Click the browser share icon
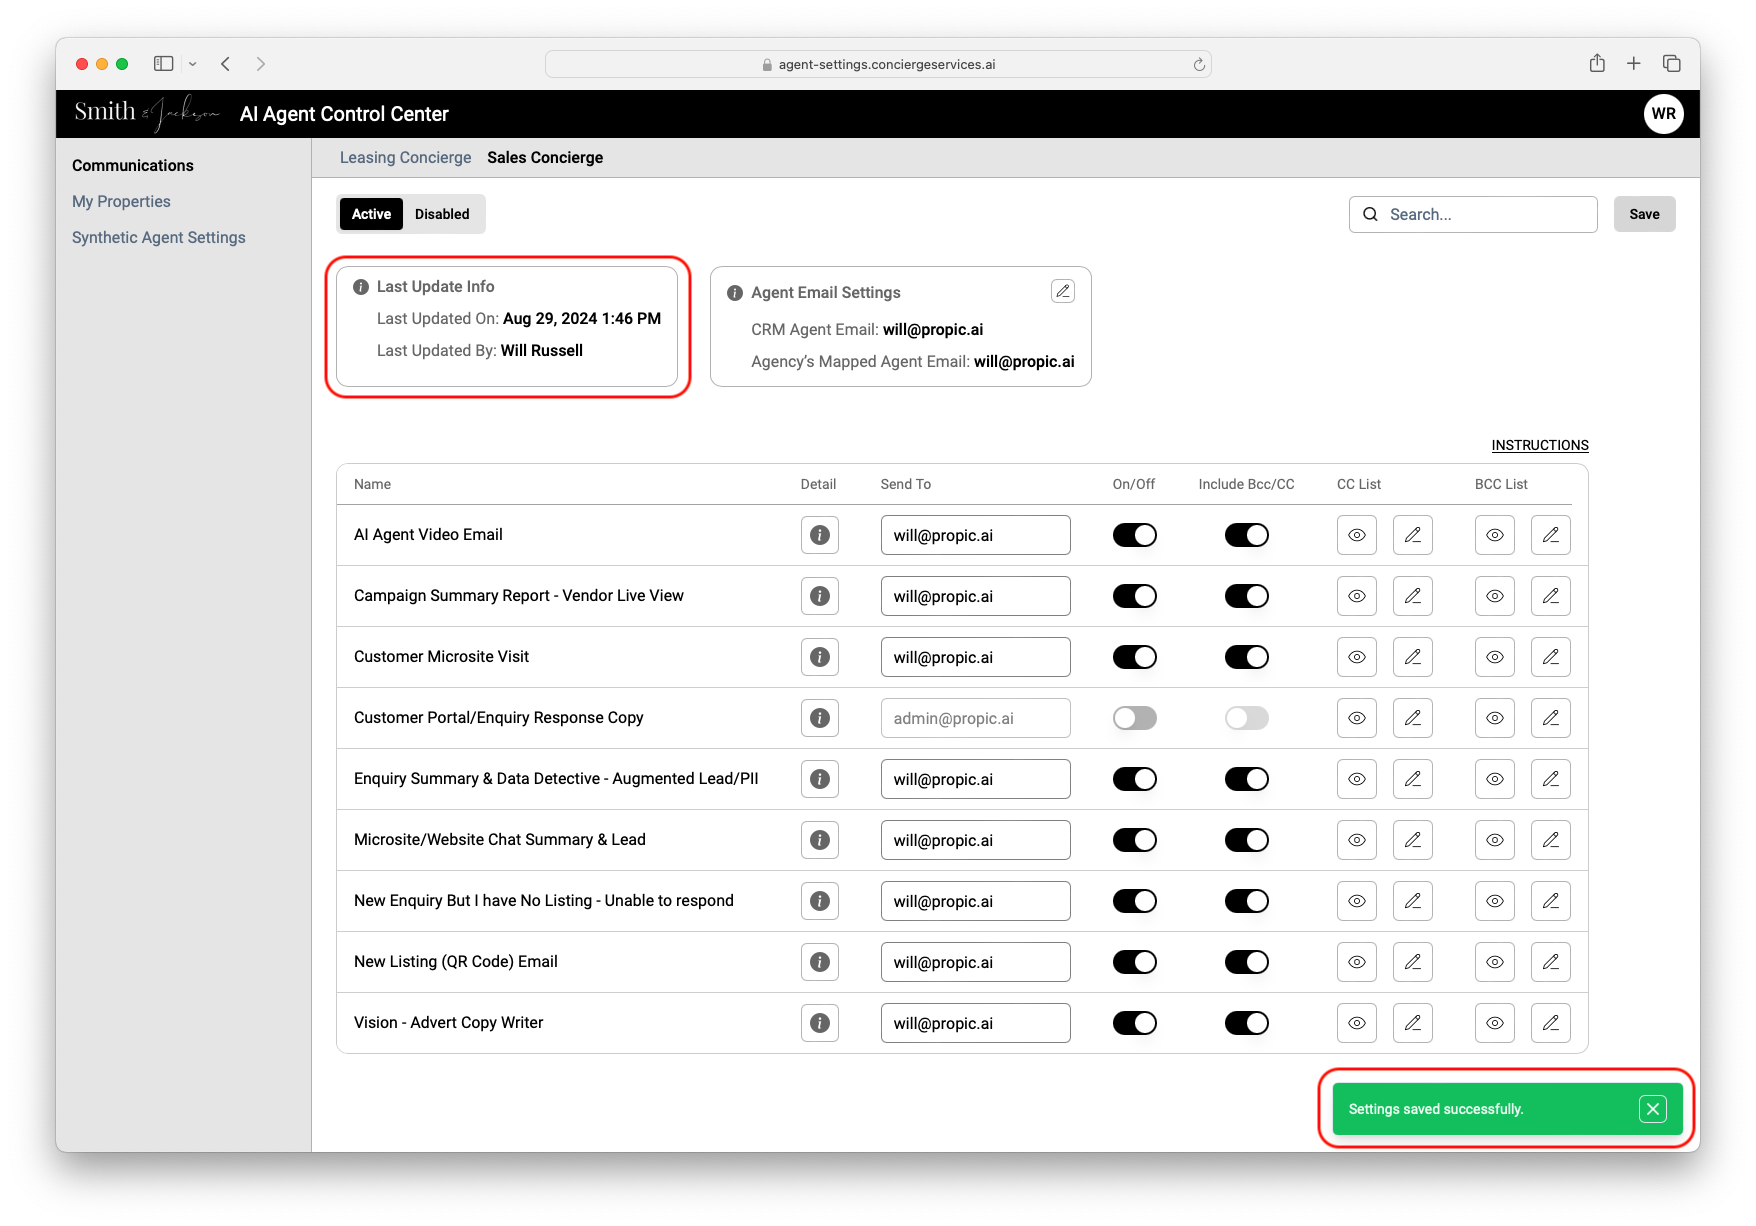Screen dimensions: 1756x1226 click(1597, 63)
